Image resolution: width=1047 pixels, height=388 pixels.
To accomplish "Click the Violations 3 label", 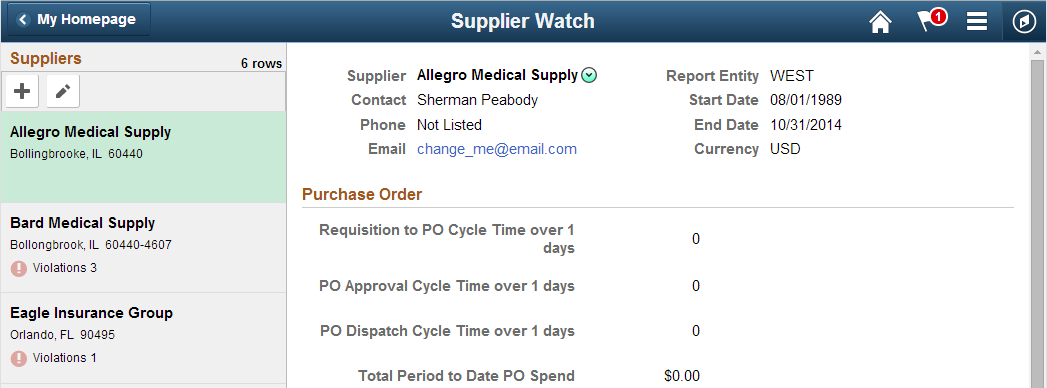I will pyautogui.click(x=65, y=268).
